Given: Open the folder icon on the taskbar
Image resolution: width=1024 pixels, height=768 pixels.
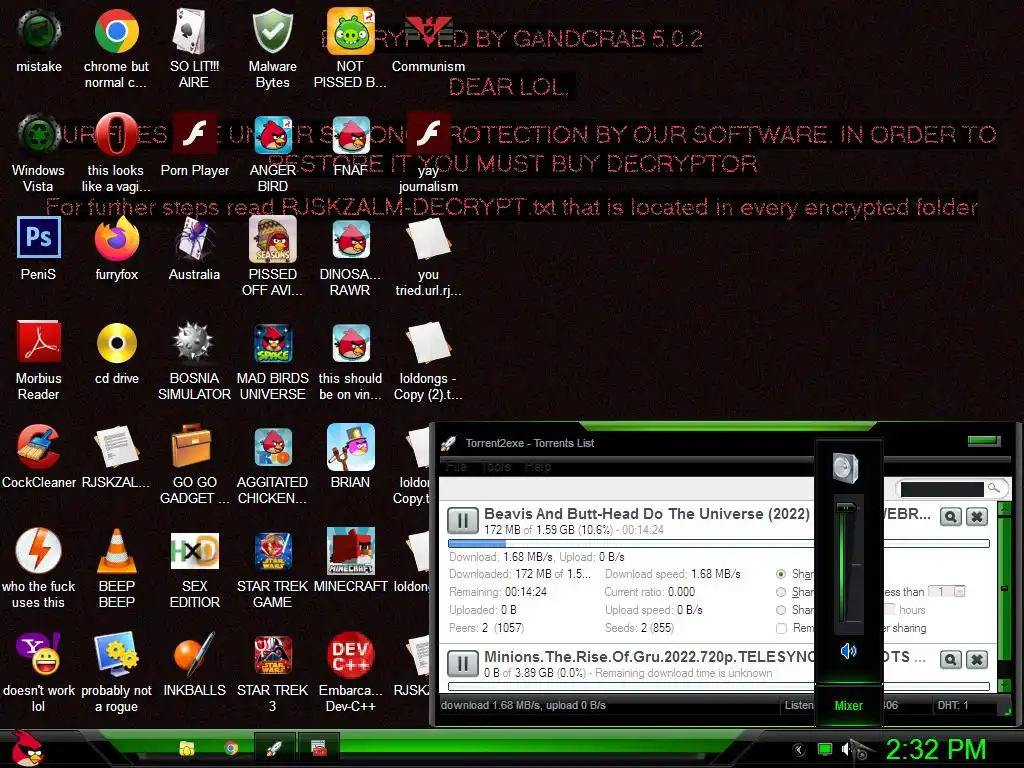Looking at the screenshot, I should click(x=187, y=748).
